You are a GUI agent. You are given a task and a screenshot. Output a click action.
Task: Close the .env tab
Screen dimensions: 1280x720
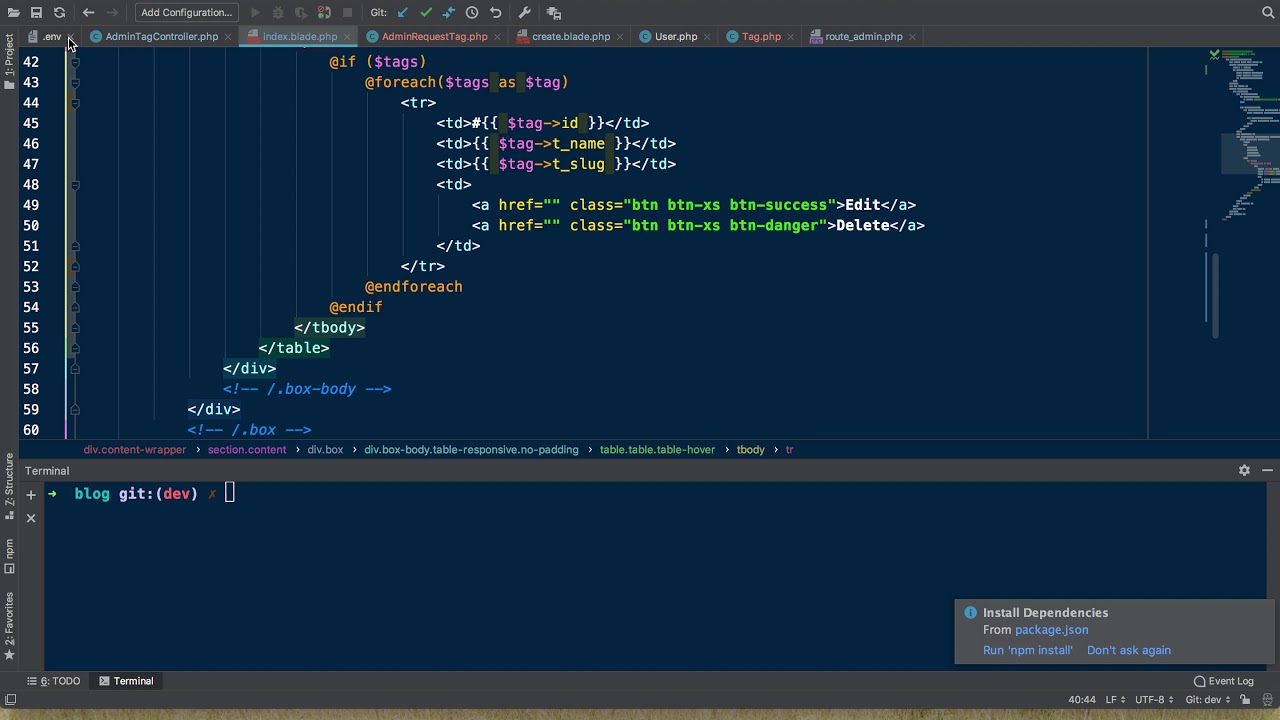pyautogui.click(x=71, y=36)
